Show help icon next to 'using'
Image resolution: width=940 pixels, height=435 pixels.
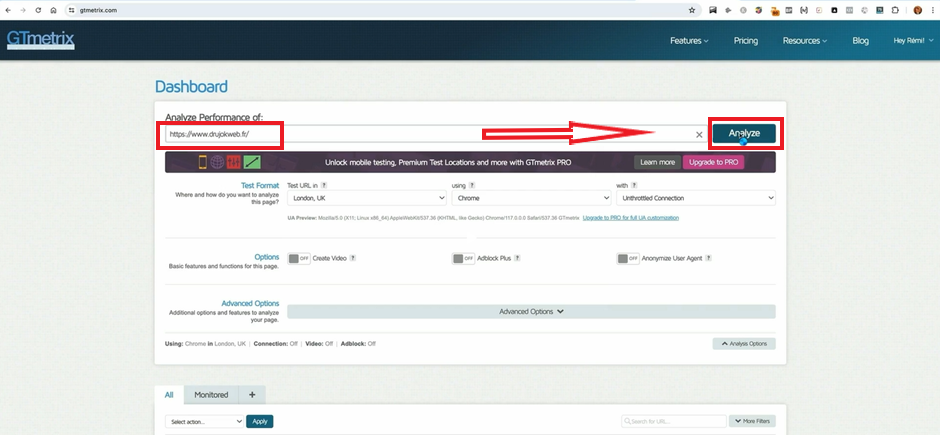click(472, 186)
